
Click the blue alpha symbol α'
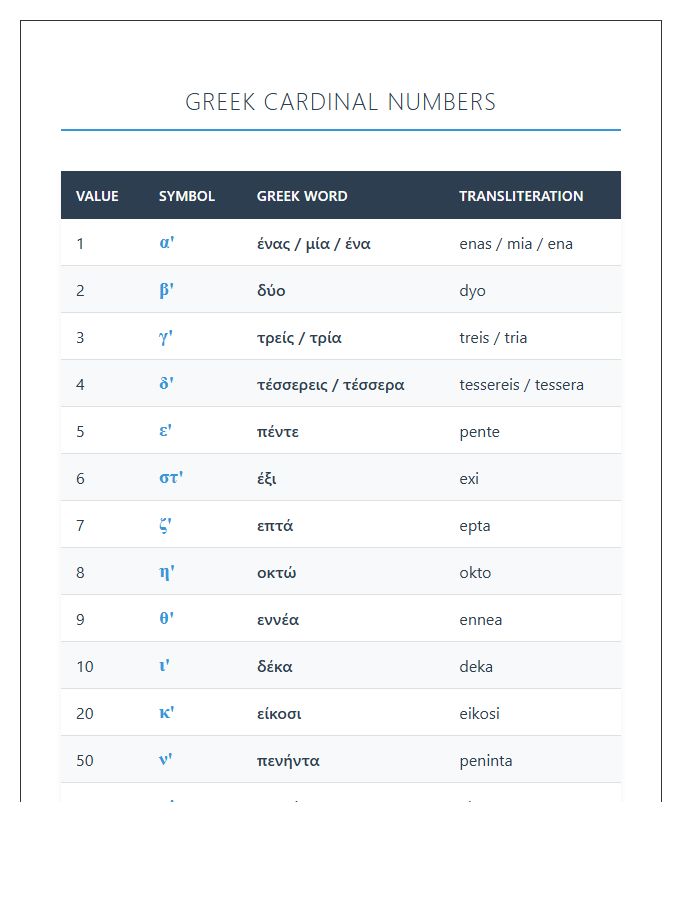tap(167, 243)
